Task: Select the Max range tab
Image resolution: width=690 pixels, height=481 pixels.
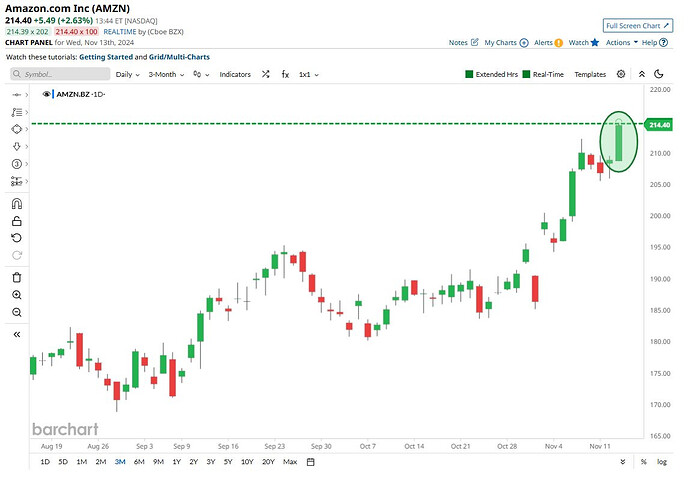Action: (x=290, y=462)
